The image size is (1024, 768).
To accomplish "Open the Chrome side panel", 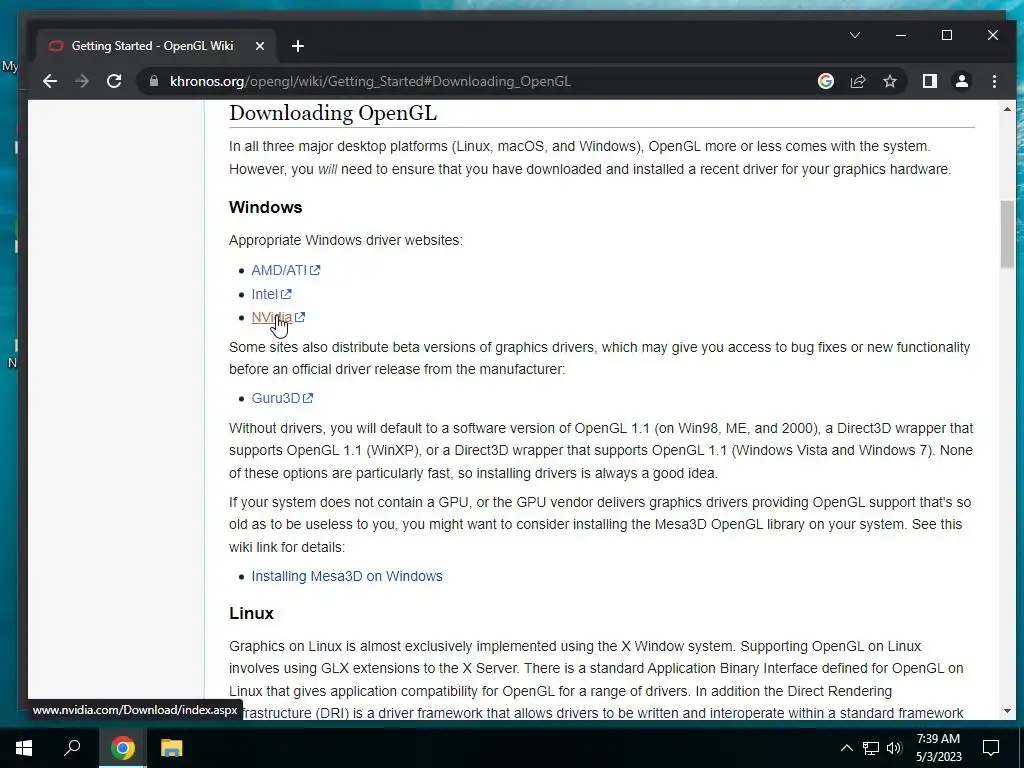I will click(929, 81).
